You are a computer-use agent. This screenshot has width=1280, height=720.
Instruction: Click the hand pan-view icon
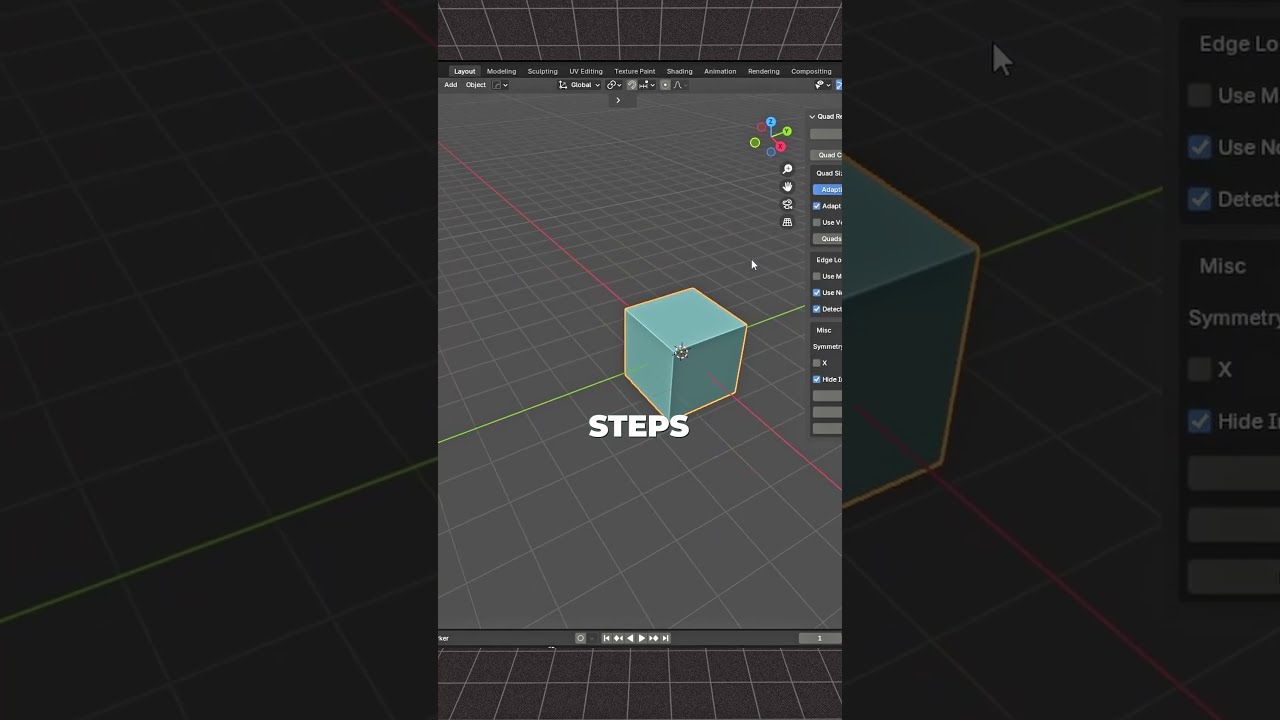(x=787, y=187)
